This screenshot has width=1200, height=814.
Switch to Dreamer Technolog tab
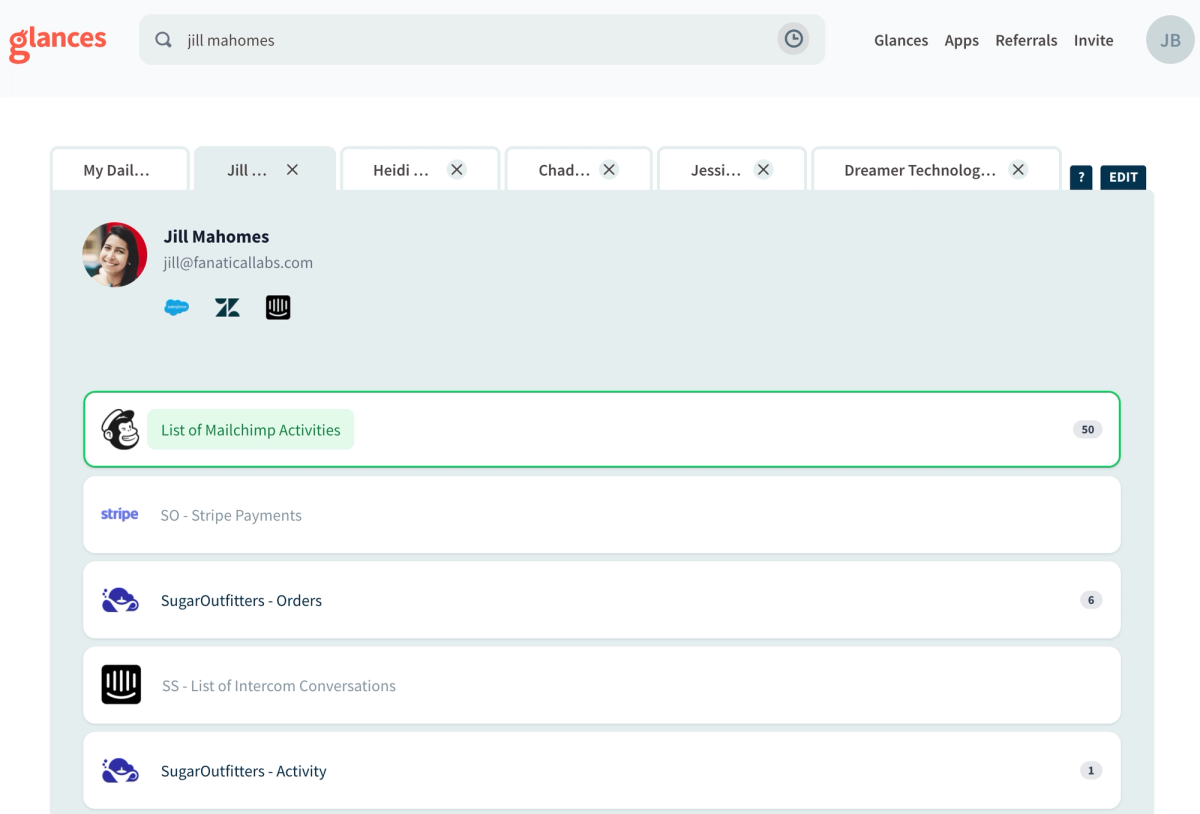936,169
